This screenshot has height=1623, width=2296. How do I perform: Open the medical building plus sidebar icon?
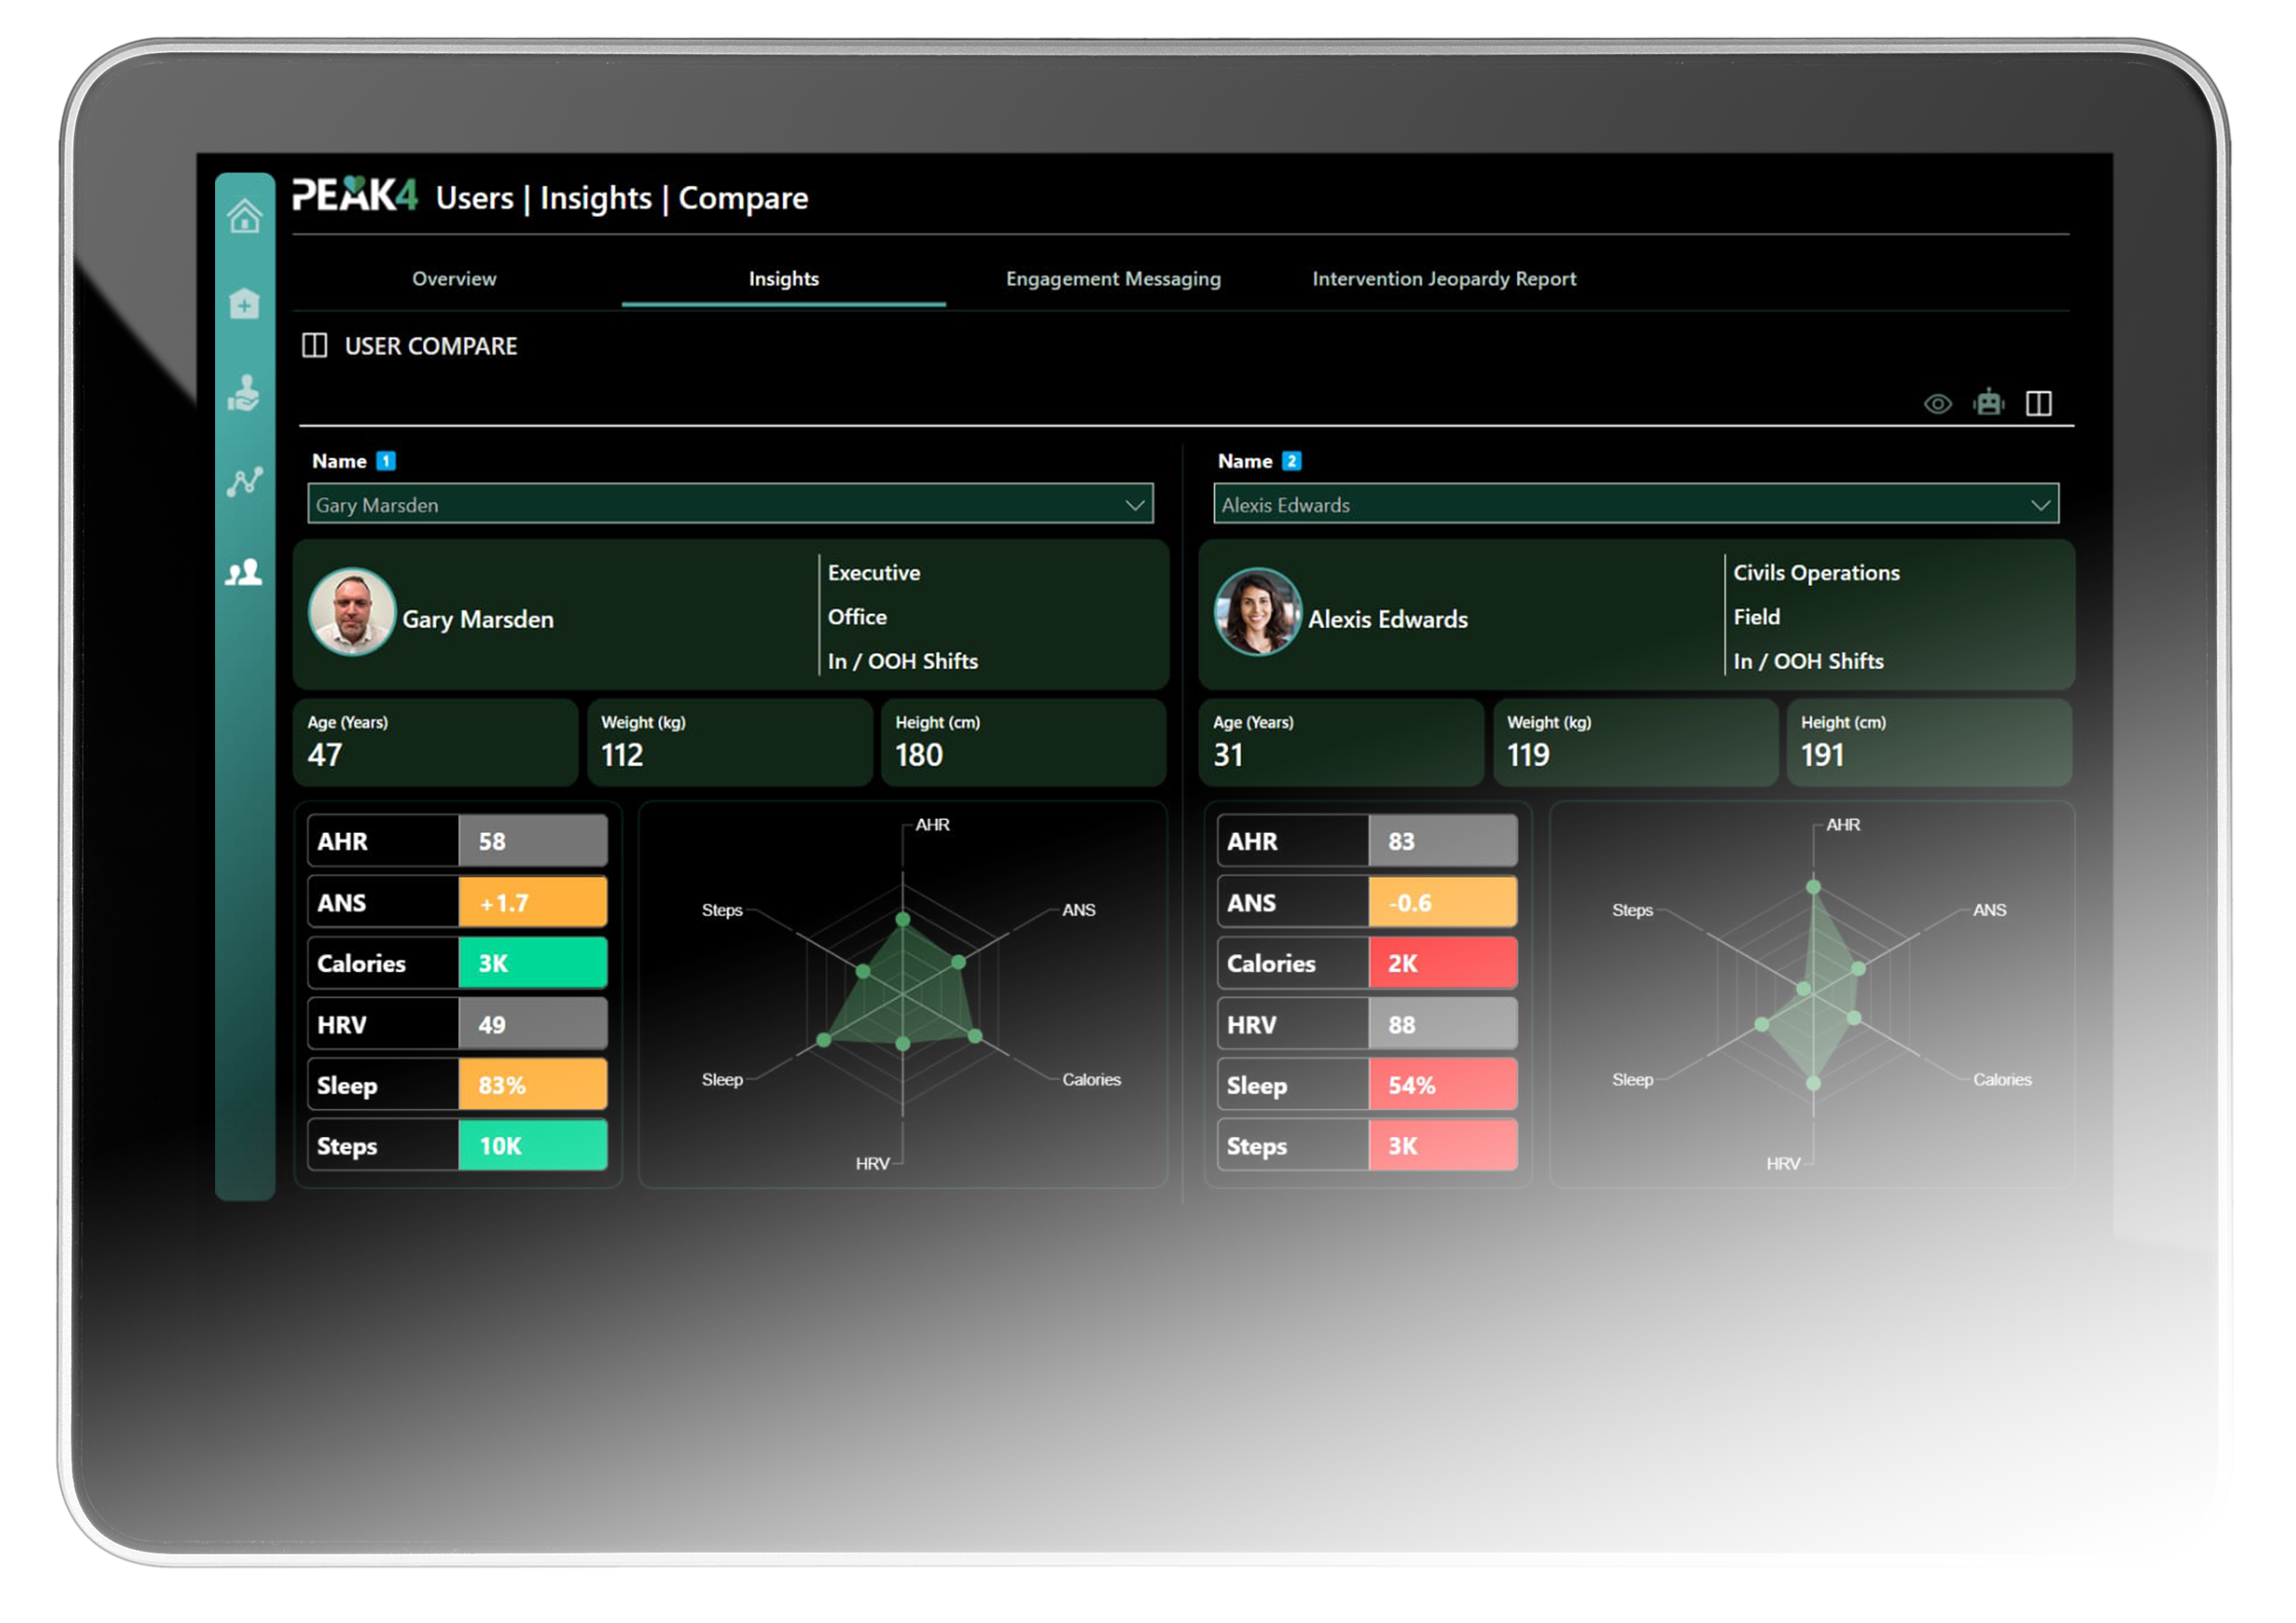(x=245, y=304)
